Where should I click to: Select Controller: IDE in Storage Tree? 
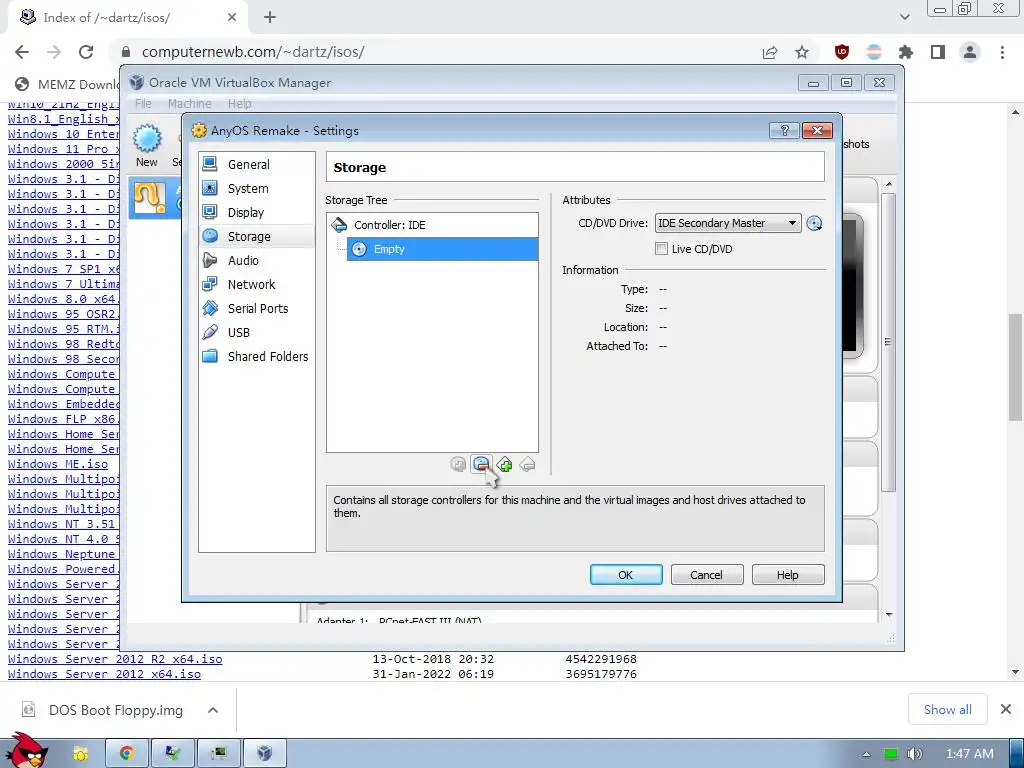[x=432, y=225]
